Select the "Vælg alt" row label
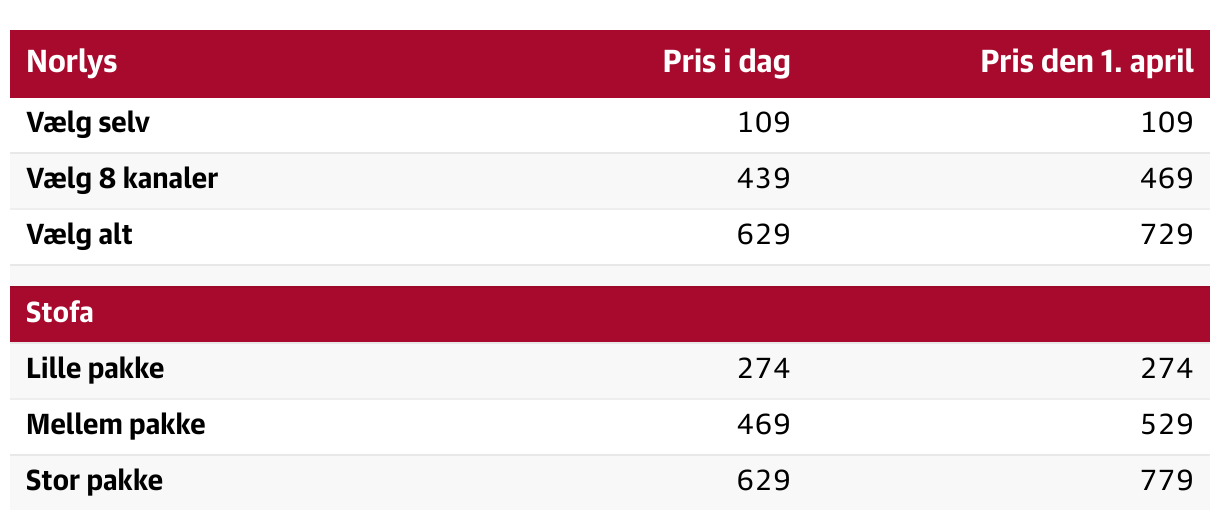Screen dimensions: 1220x520 point(80,236)
